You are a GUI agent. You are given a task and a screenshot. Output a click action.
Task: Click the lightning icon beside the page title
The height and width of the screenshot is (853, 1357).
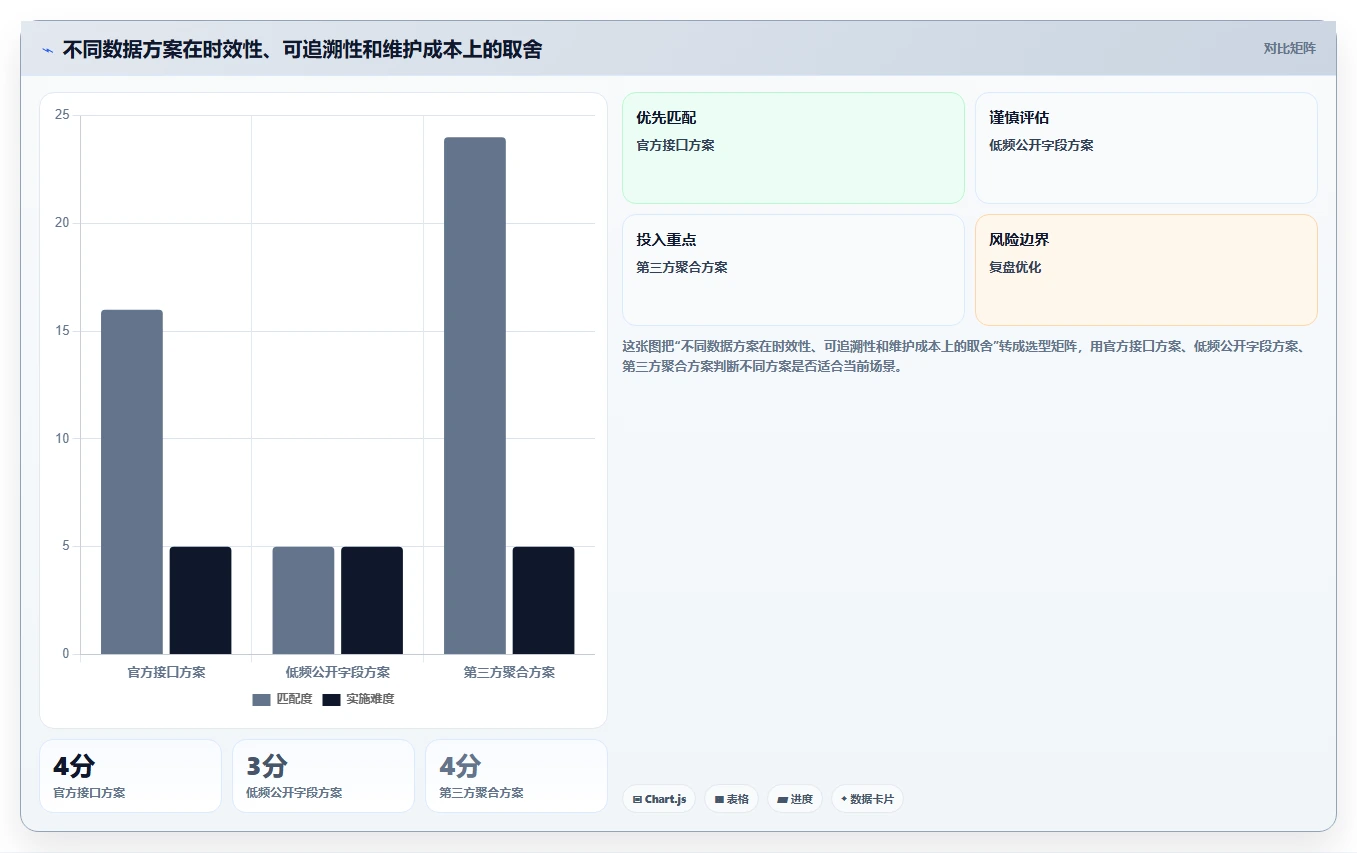pyautogui.click(x=47, y=50)
